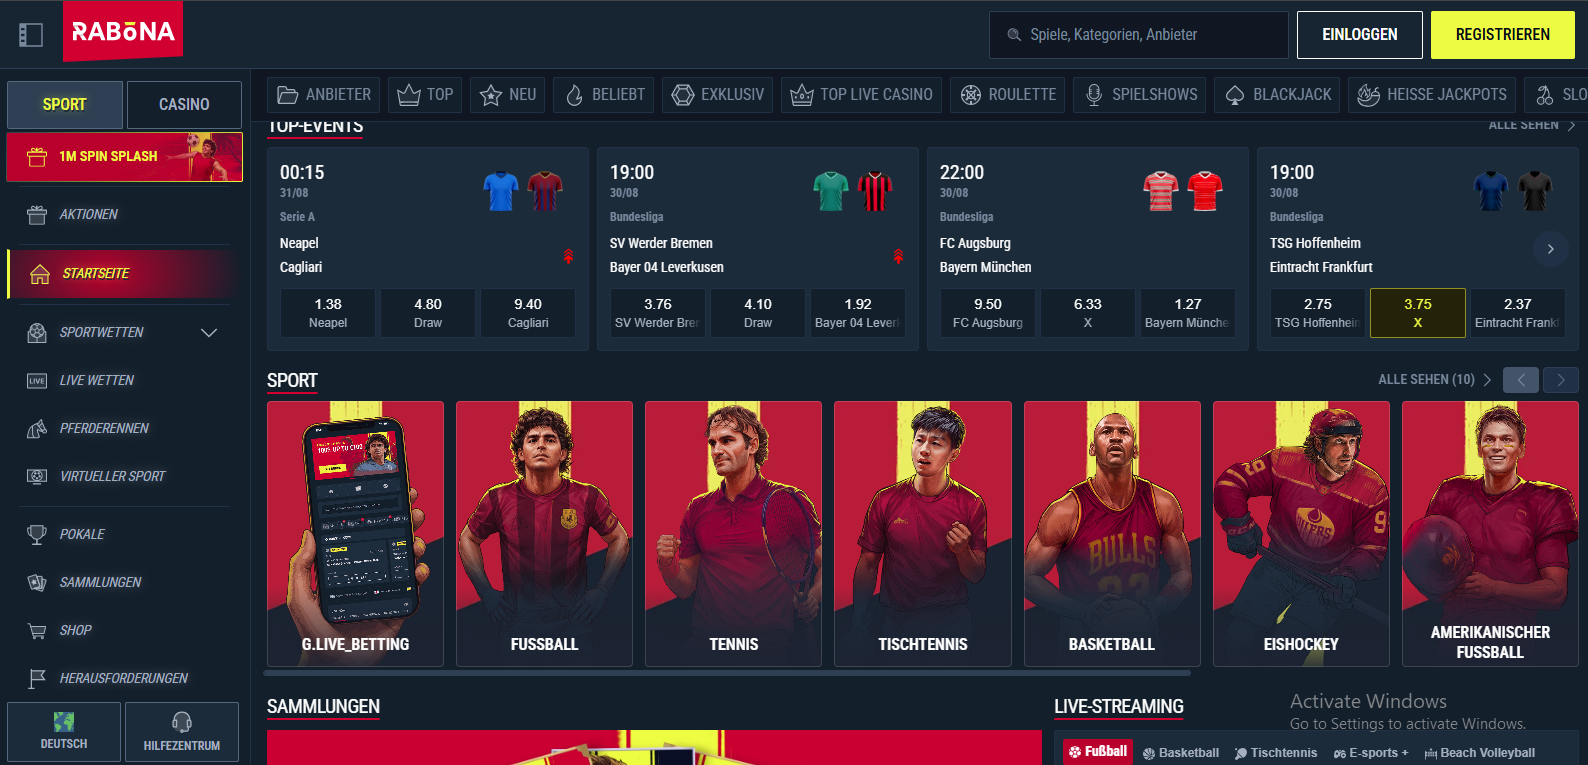The image size is (1588, 765).
Task: Click the Spiele, Kategorien, Anbieter search field
Action: coord(1139,35)
